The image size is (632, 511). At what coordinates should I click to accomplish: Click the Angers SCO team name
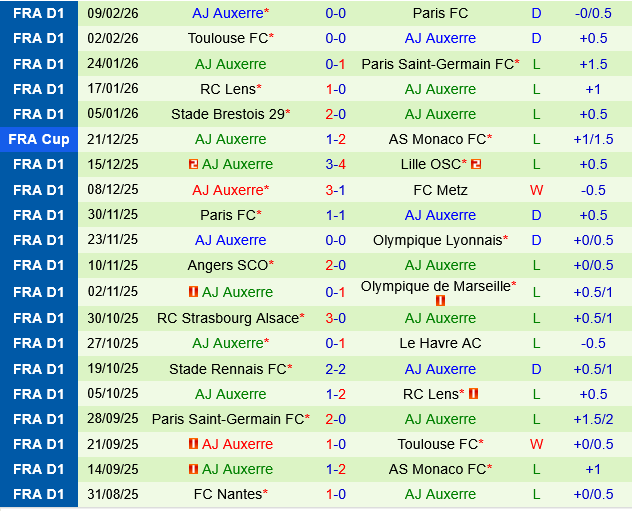click(226, 265)
